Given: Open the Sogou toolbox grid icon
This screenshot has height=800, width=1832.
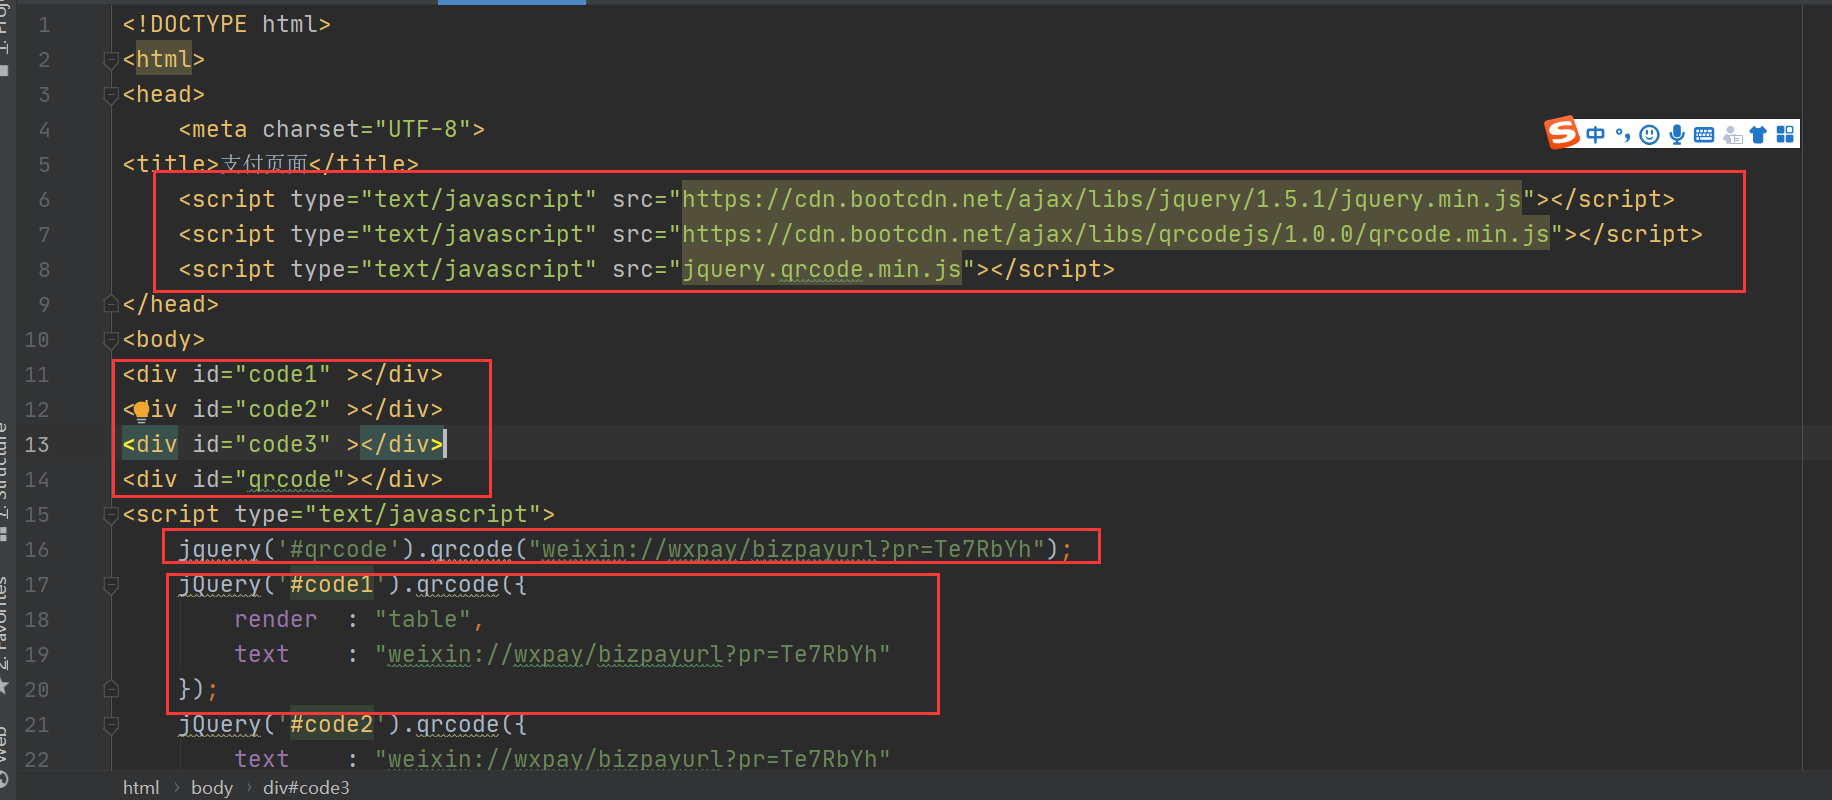Looking at the screenshot, I should 1785,134.
